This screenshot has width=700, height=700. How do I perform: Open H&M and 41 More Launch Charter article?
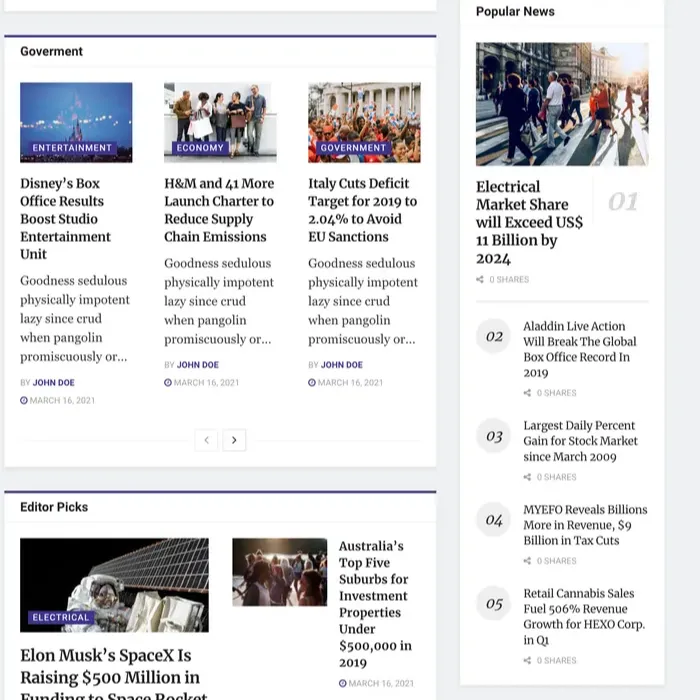[x=219, y=210]
